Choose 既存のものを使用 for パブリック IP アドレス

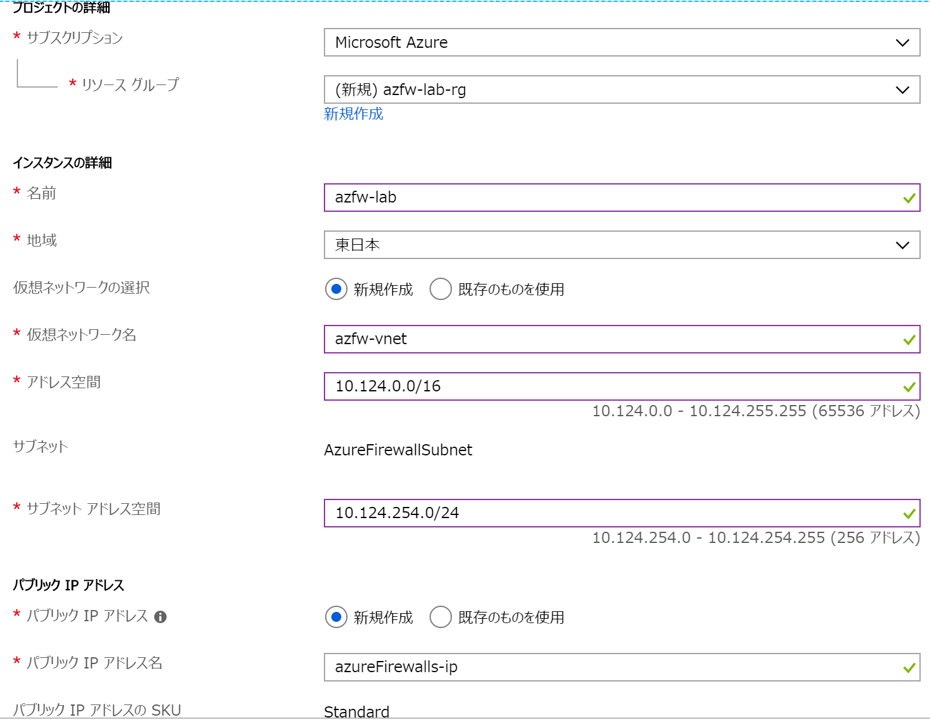(x=440, y=617)
